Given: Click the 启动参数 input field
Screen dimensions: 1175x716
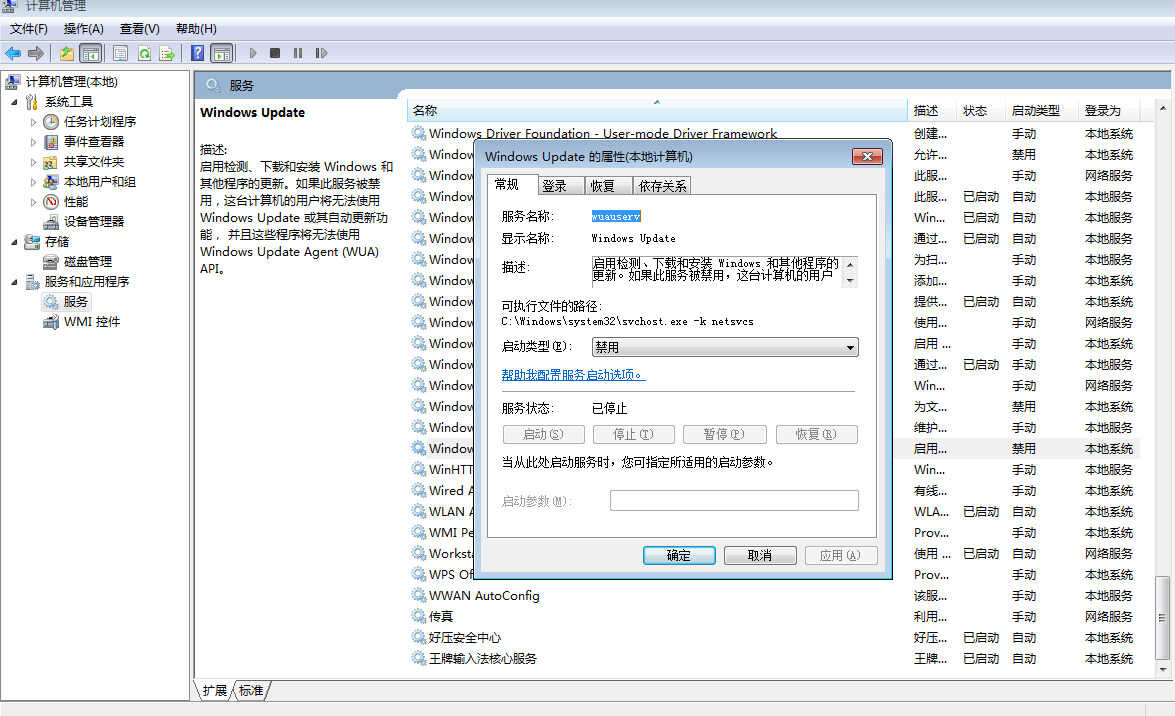Looking at the screenshot, I should pyautogui.click(x=734, y=501).
